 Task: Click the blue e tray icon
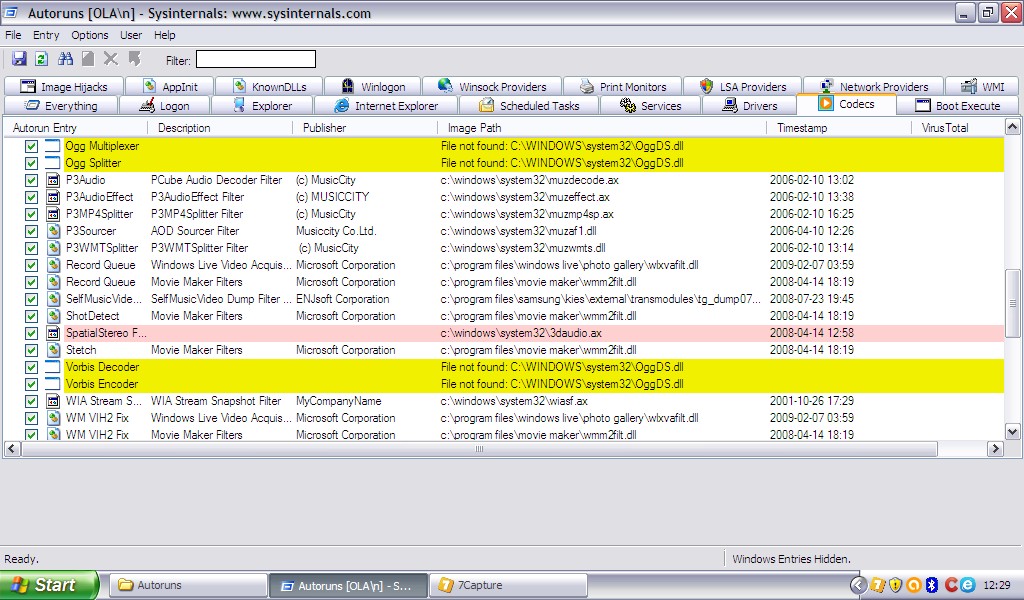click(x=967, y=585)
